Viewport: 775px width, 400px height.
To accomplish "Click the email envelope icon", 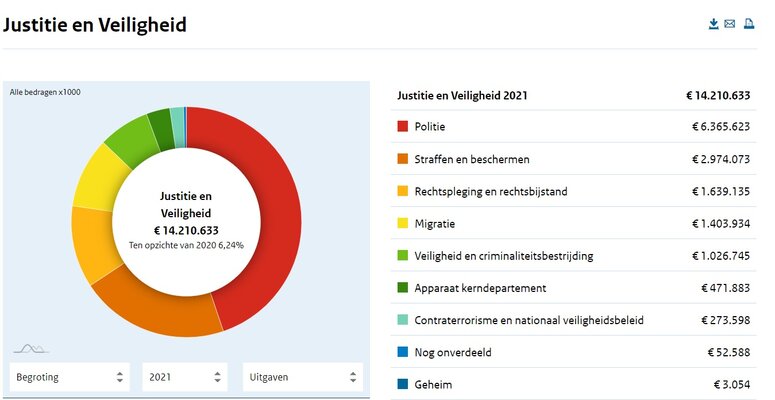I will coord(730,24).
